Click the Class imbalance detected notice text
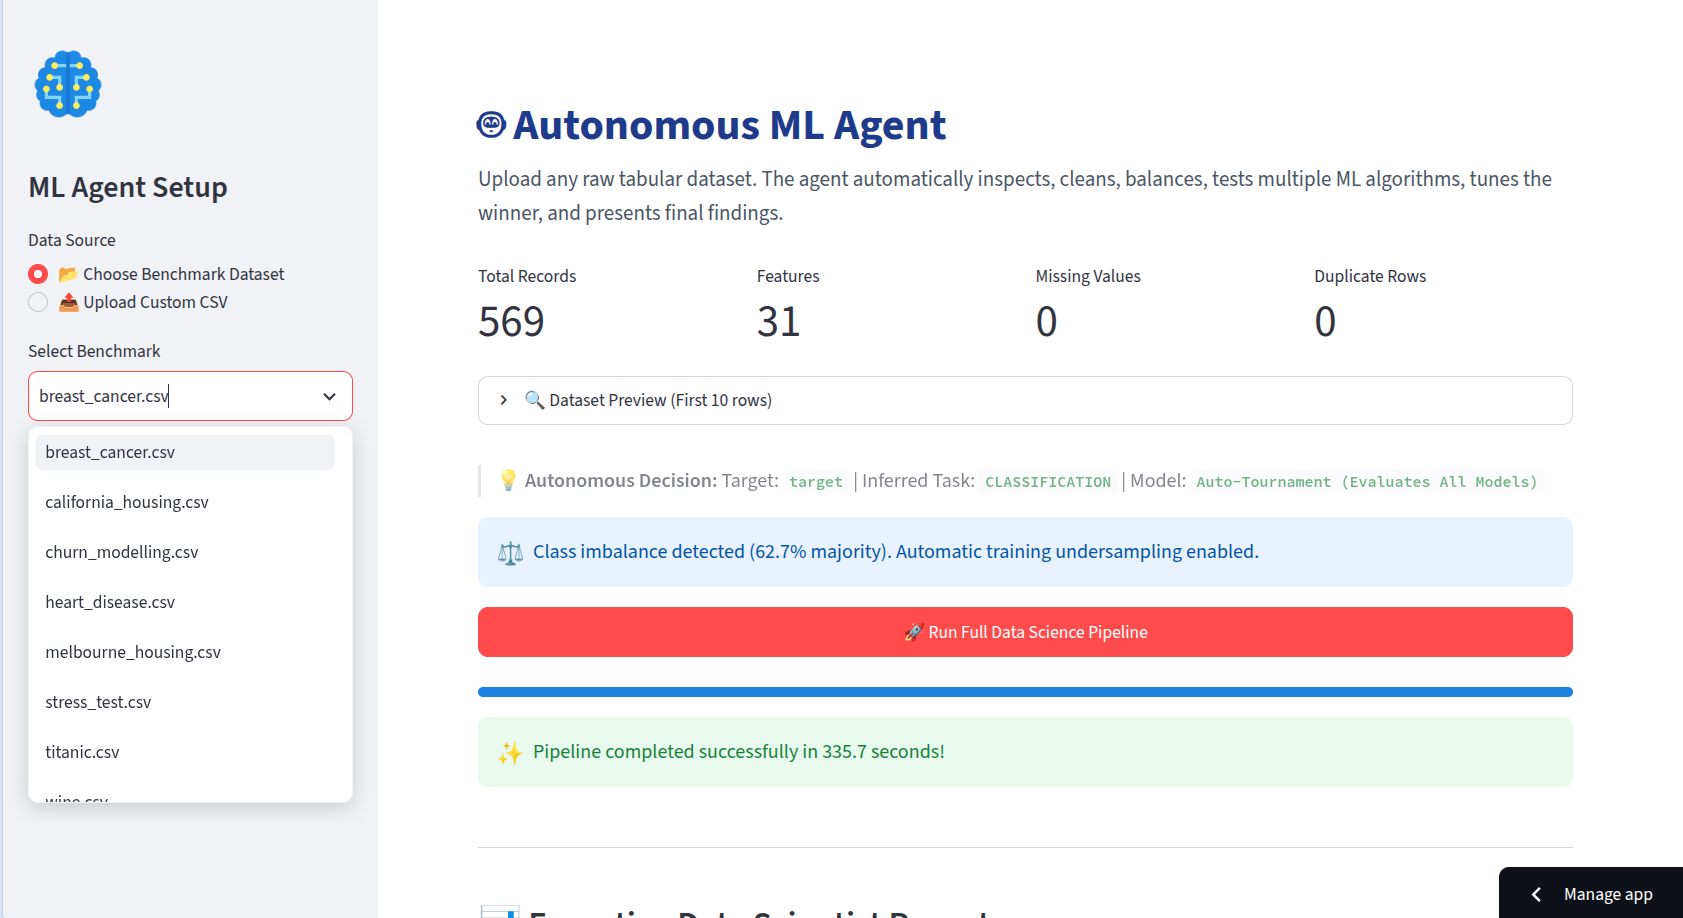Viewport: 1683px width, 918px height. click(x=895, y=551)
